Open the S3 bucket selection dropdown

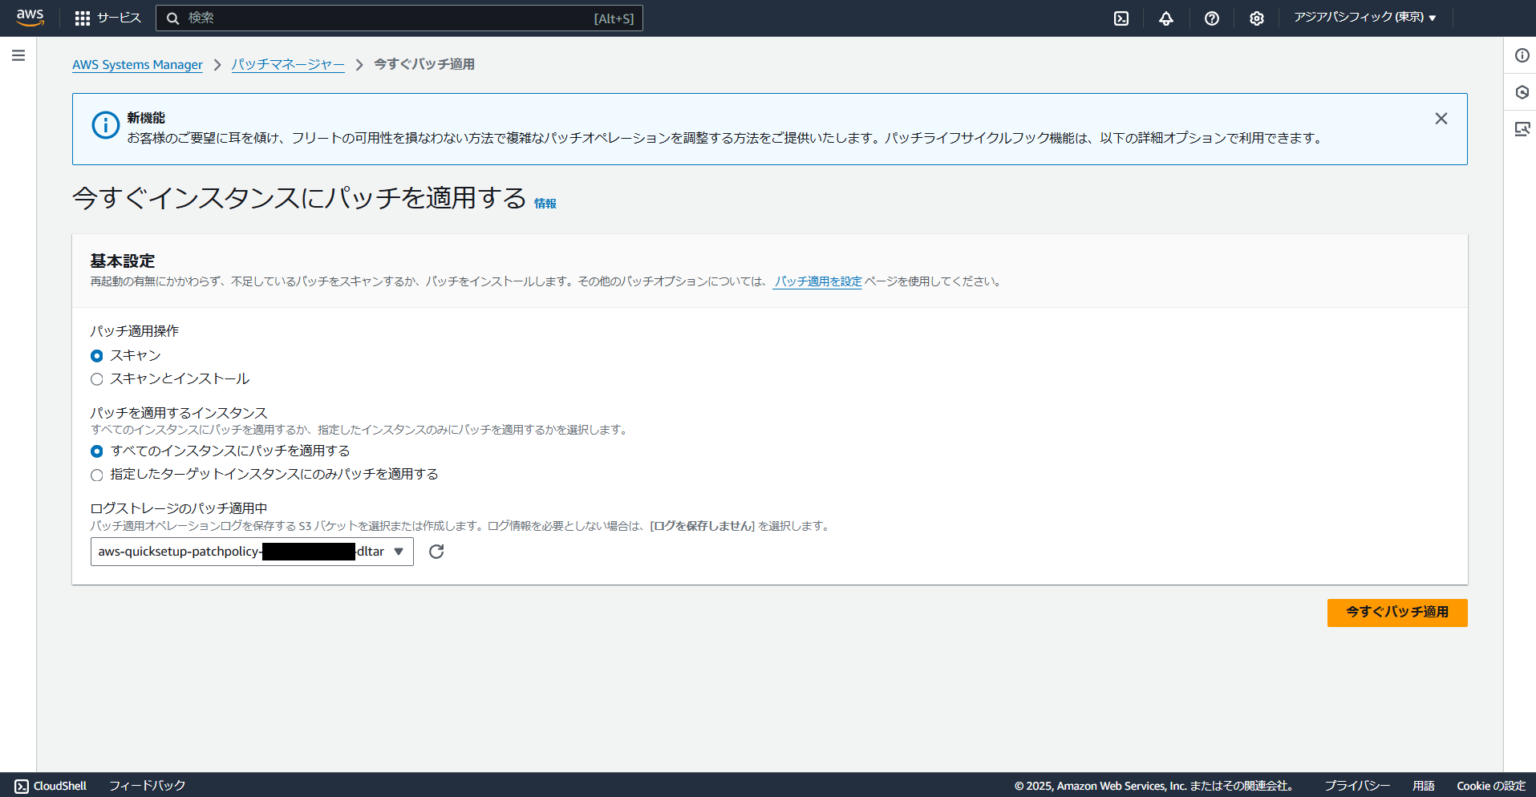251,551
